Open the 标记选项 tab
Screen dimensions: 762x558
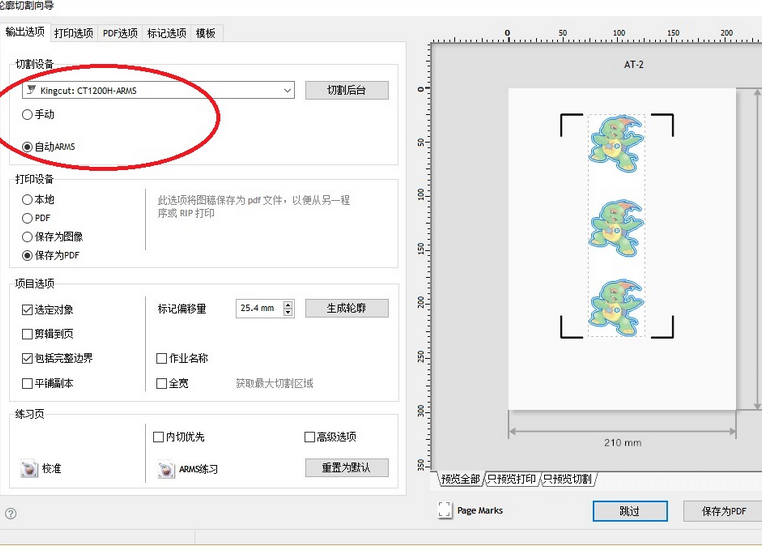point(166,33)
